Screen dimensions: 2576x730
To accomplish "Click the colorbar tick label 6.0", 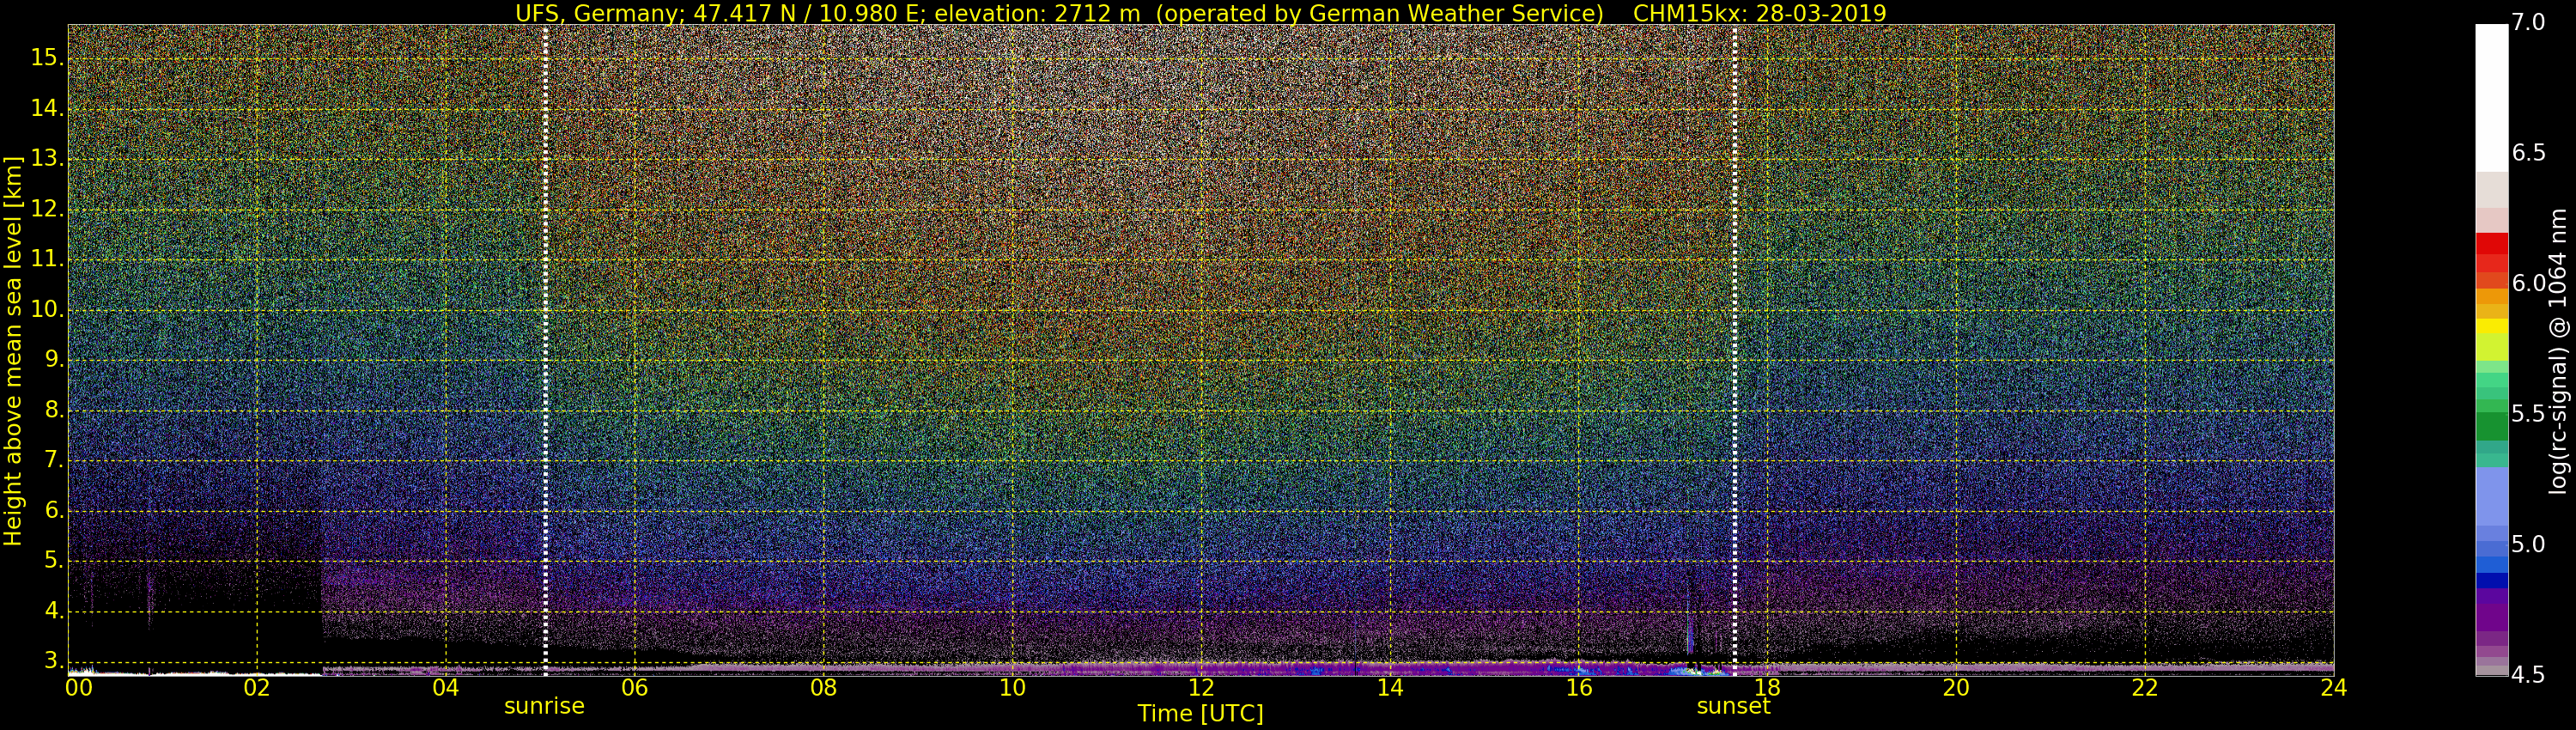I will [x=2528, y=283].
